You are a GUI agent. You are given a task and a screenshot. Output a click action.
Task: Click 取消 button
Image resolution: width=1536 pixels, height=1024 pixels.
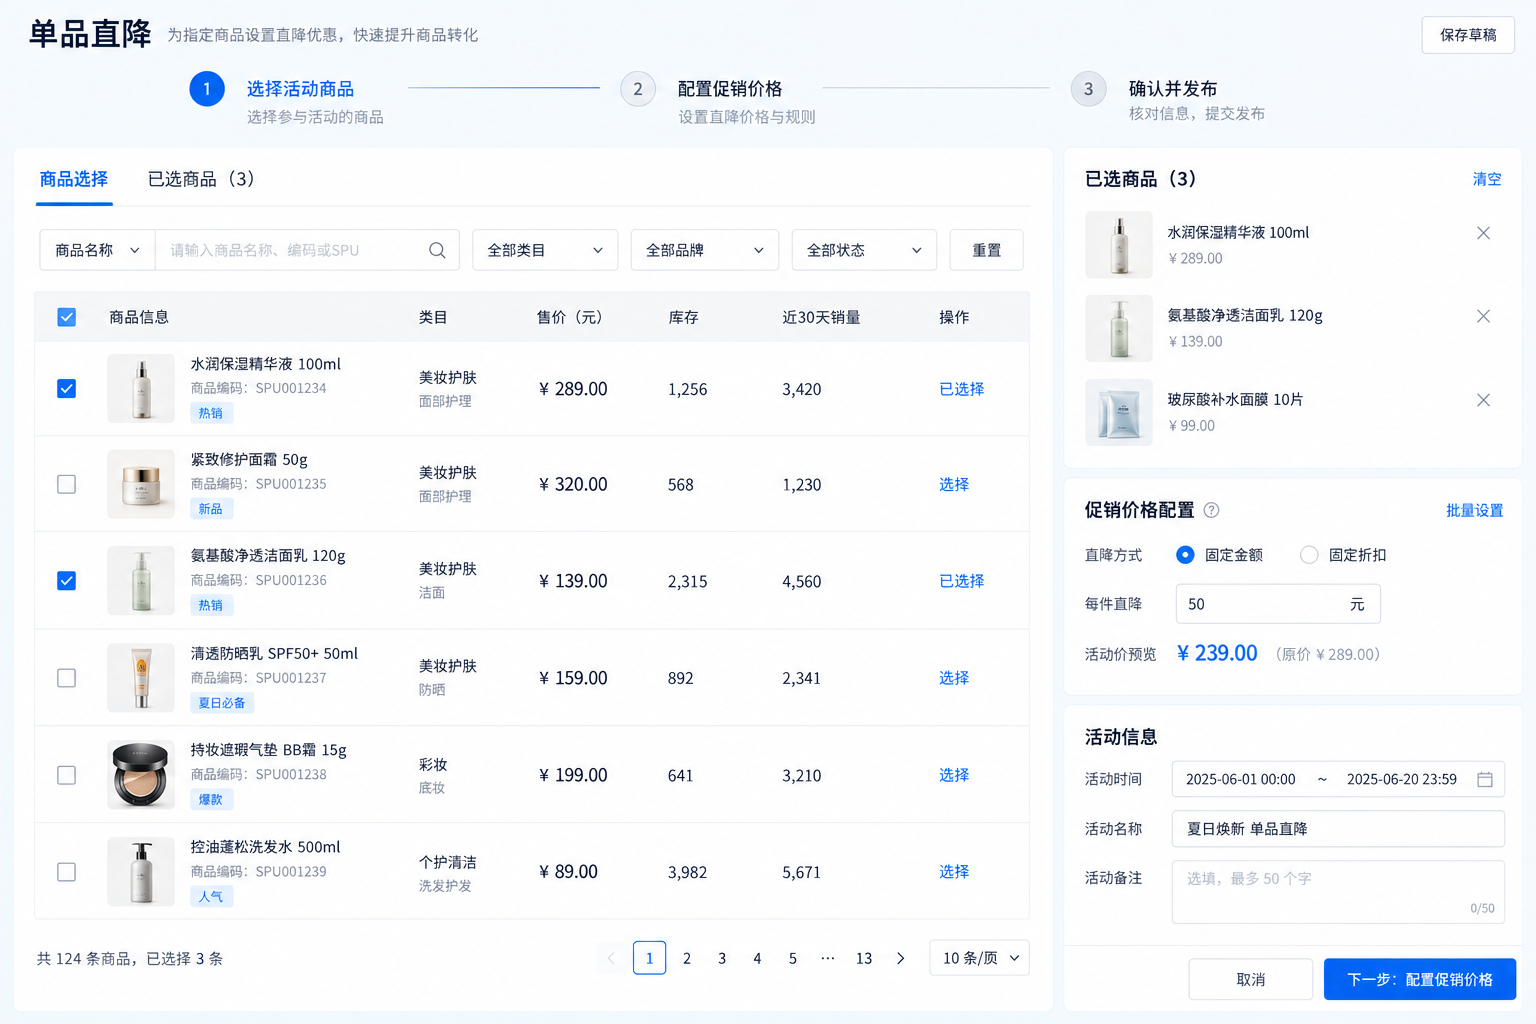click(1251, 979)
